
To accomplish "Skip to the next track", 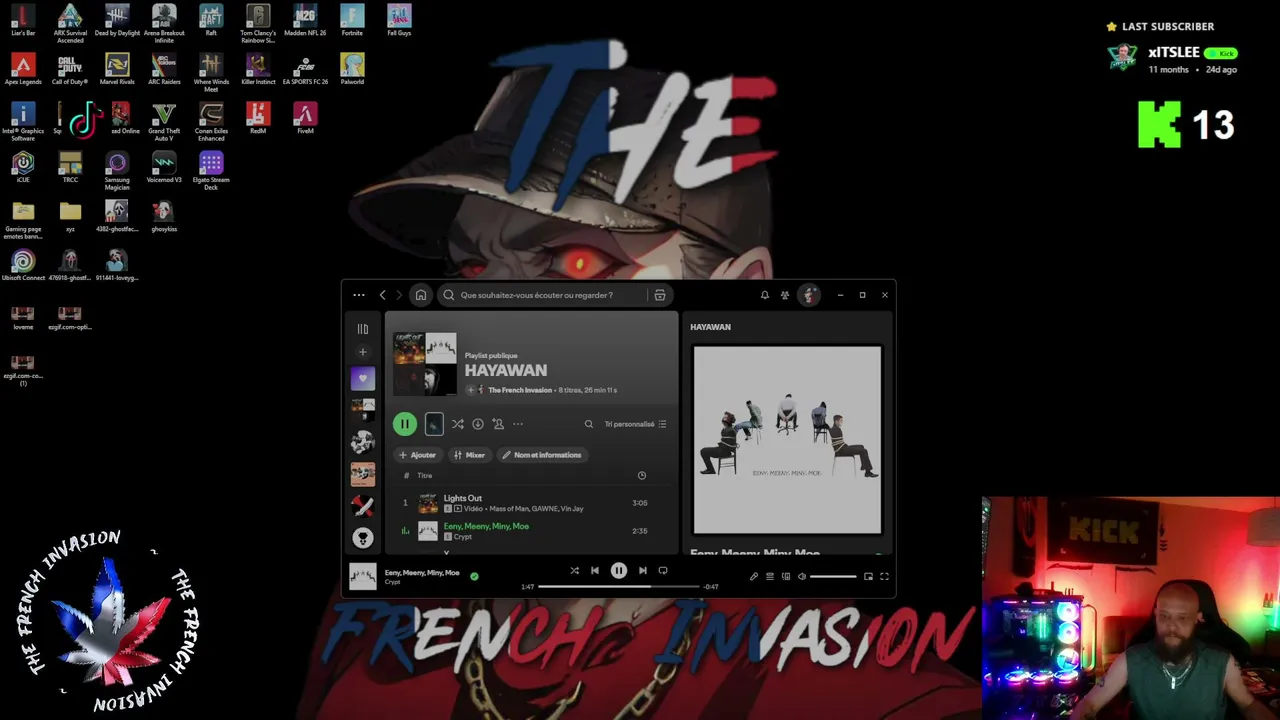I will click(642, 570).
